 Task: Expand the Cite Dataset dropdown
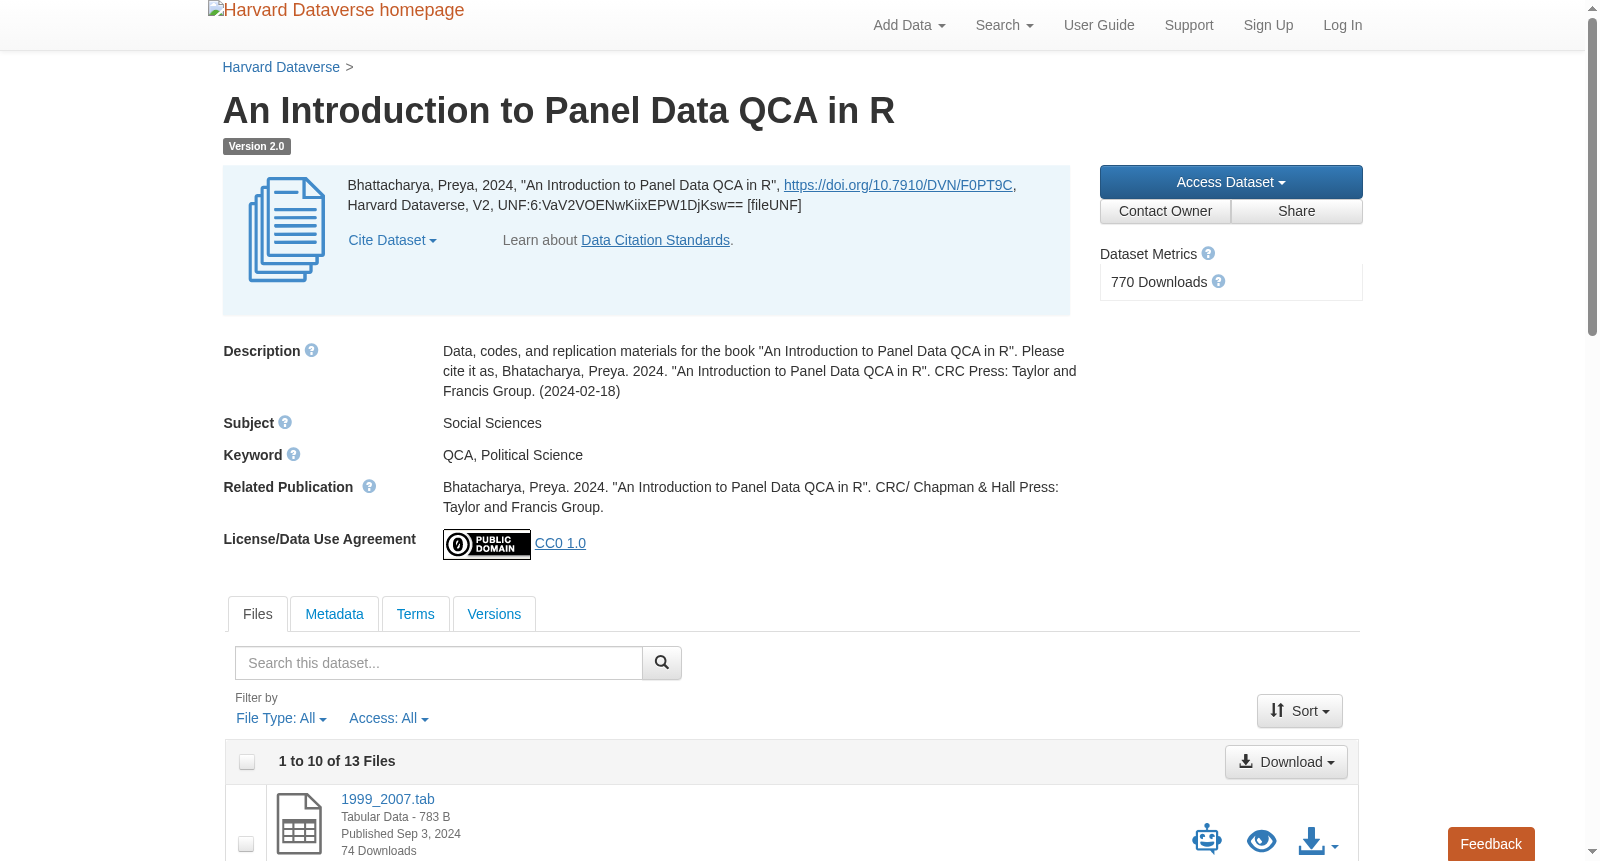pos(392,240)
